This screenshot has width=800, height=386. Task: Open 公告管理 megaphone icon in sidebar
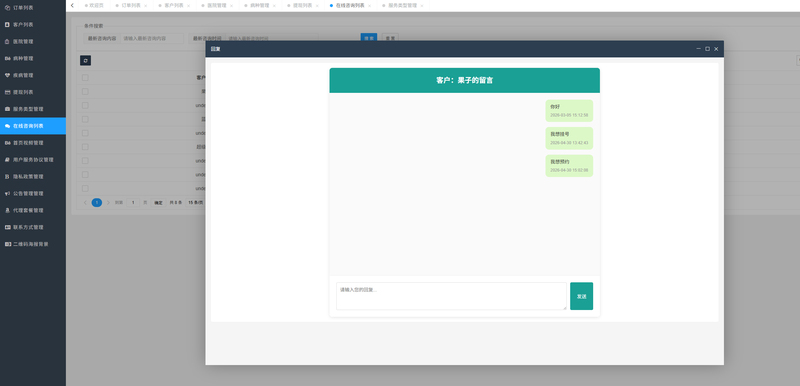(7, 194)
